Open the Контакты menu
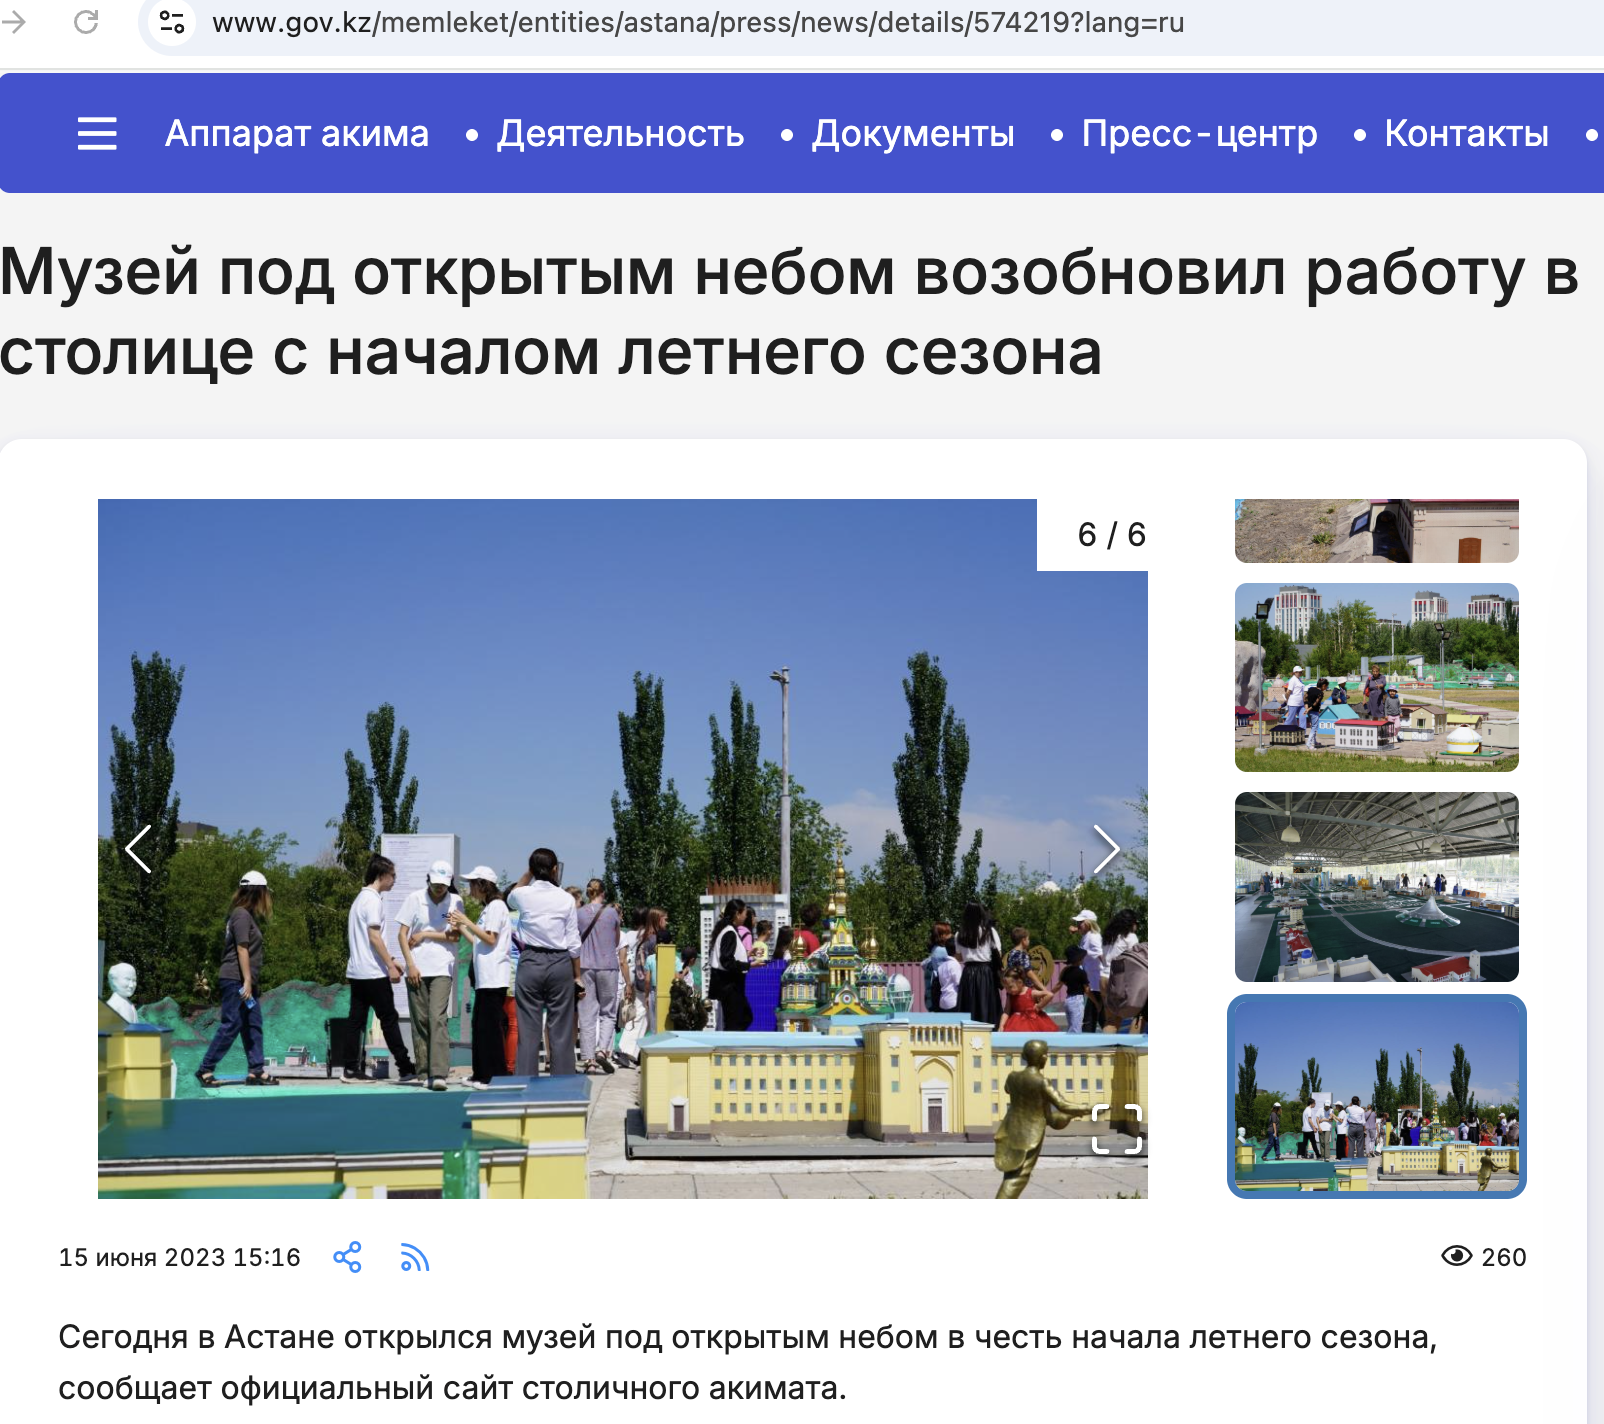The height and width of the screenshot is (1424, 1604). [1466, 133]
